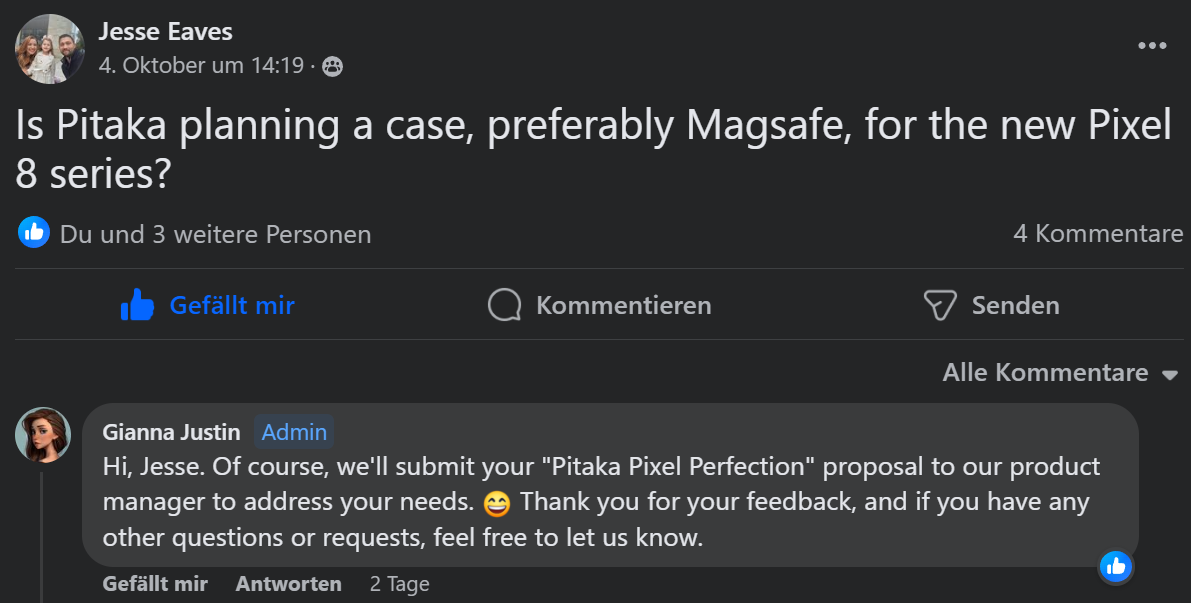Expand the "Alle Kommentare" sorting dropdown
The height and width of the screenshot is (603, 1191).
(x=1060, y=373)
